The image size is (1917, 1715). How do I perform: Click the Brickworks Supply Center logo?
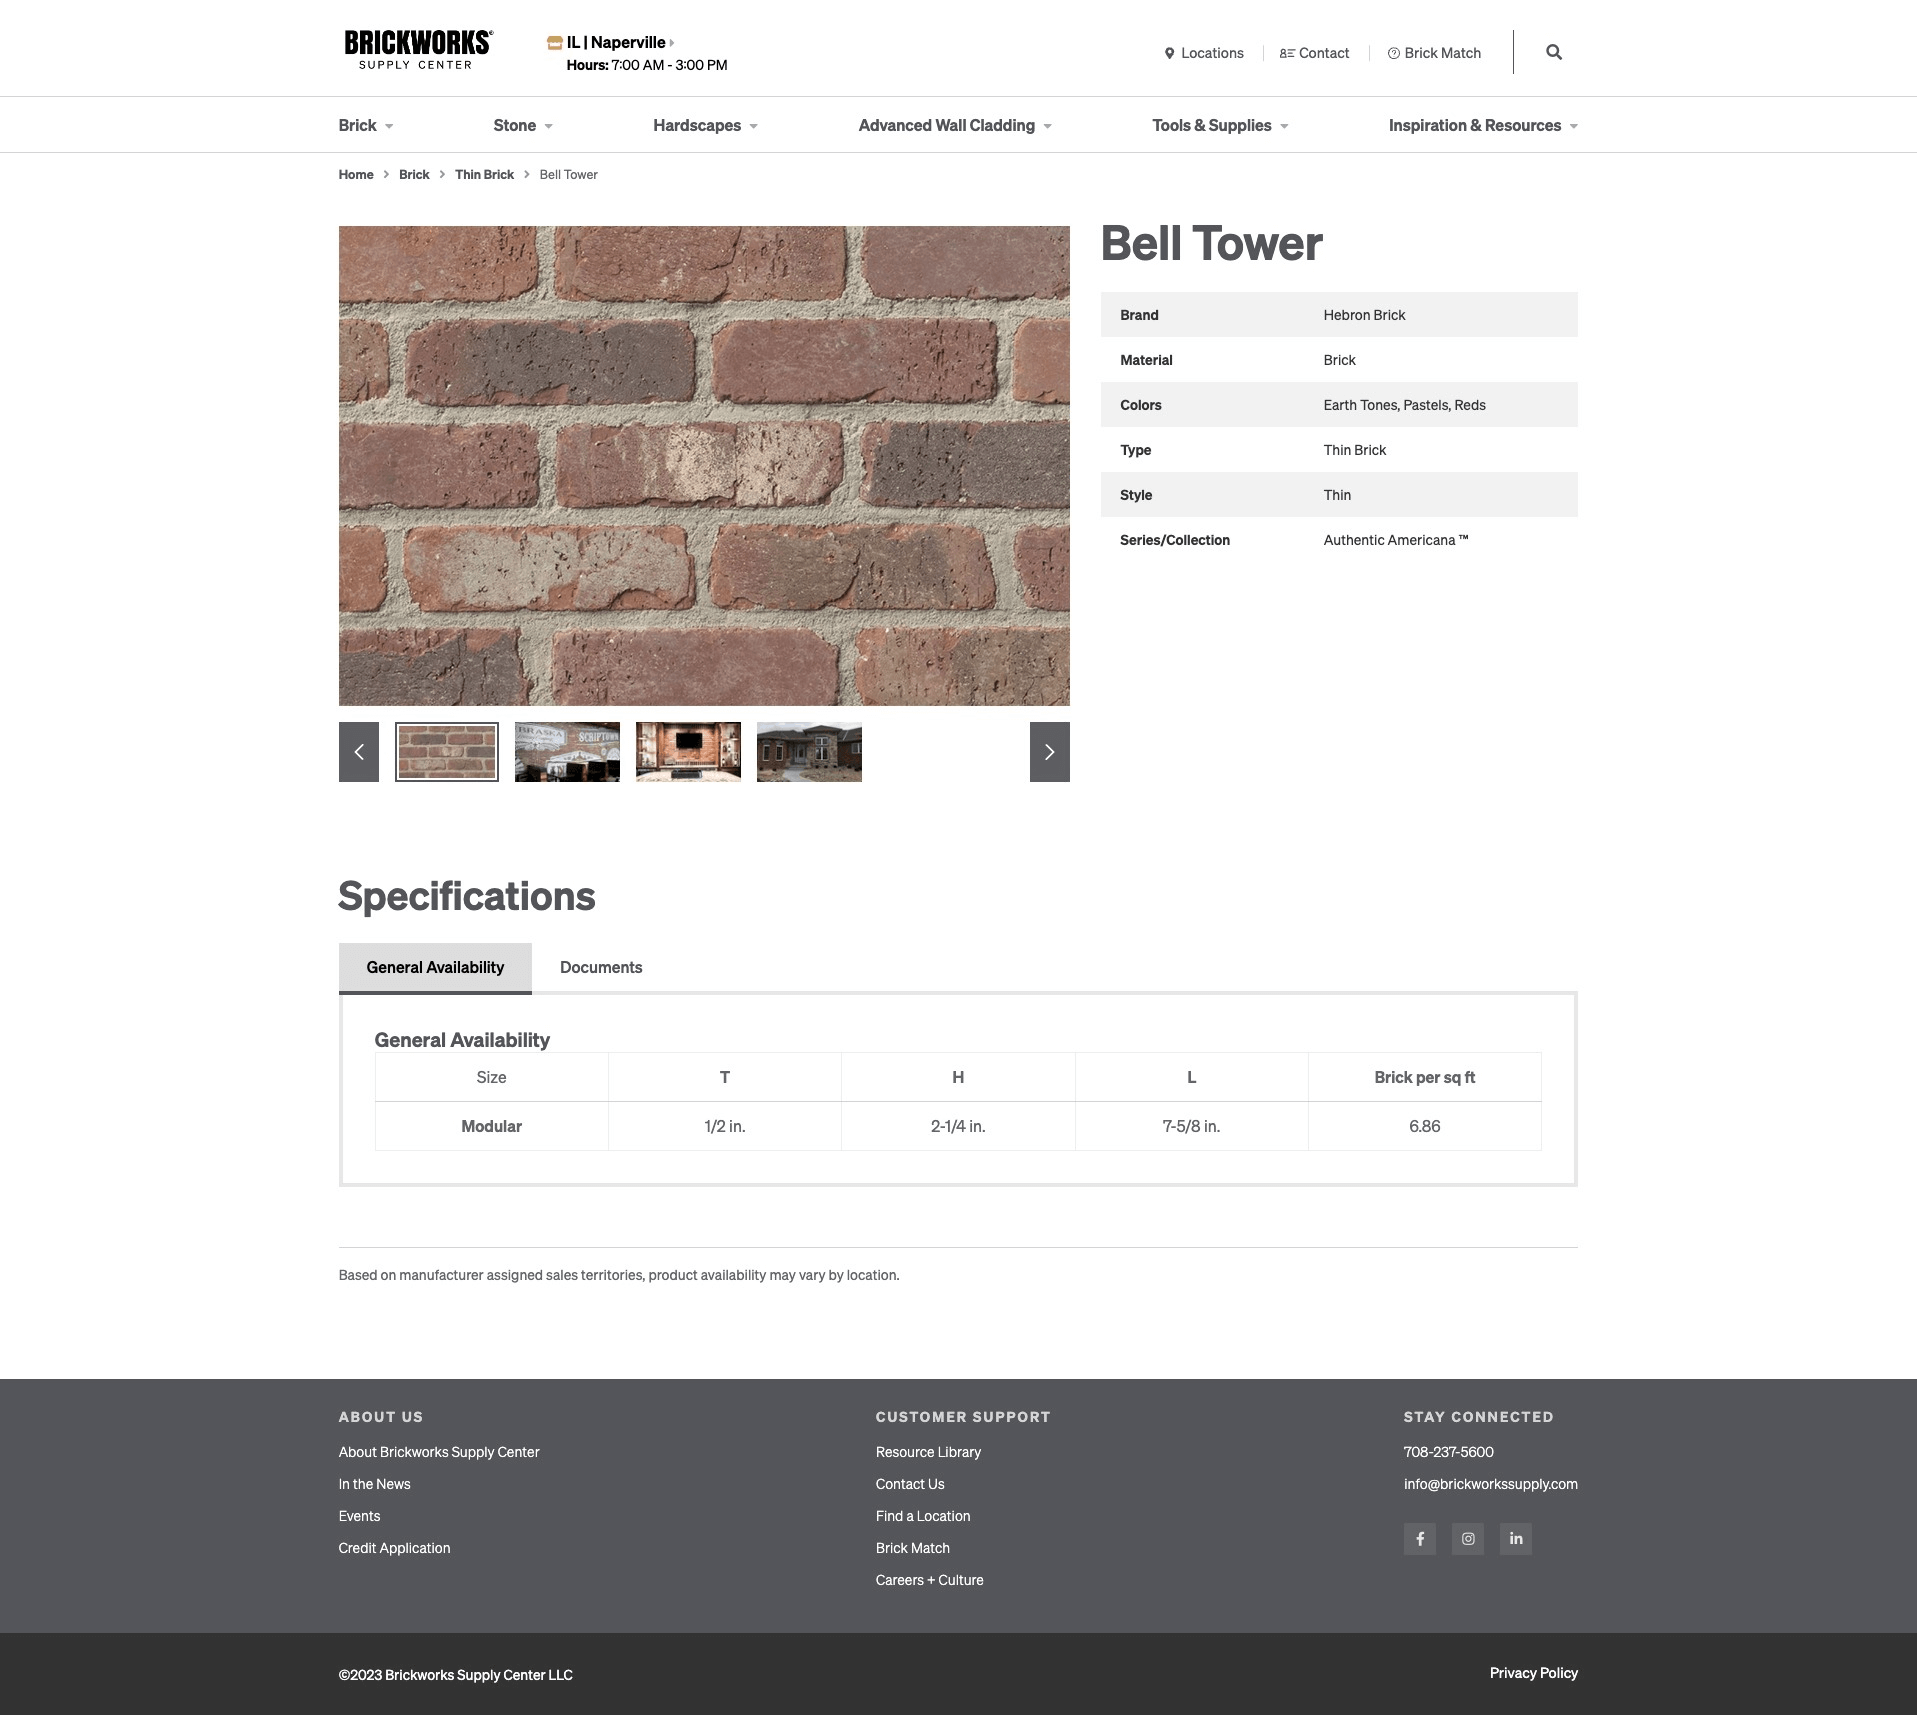pos(417,50)
